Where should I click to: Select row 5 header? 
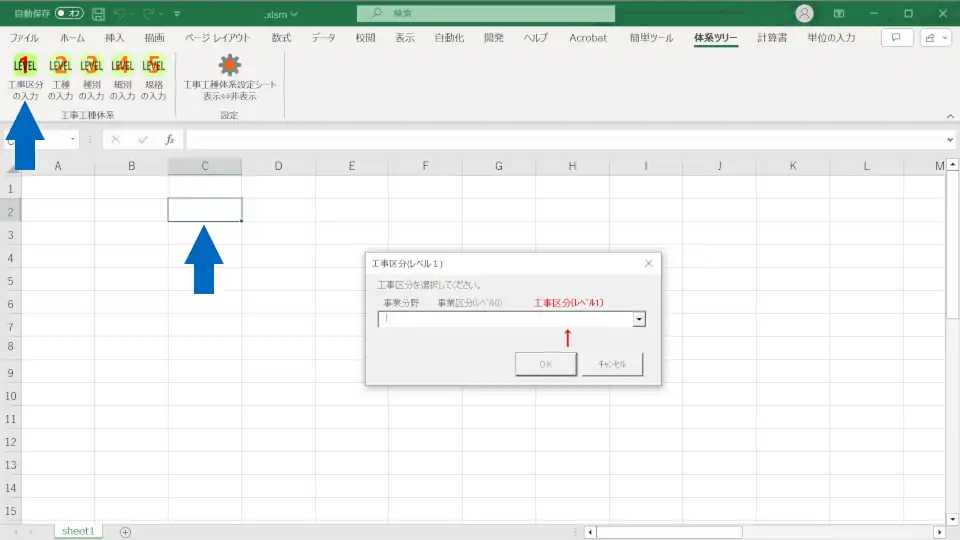pyautogui.click(x=10, y=281)
